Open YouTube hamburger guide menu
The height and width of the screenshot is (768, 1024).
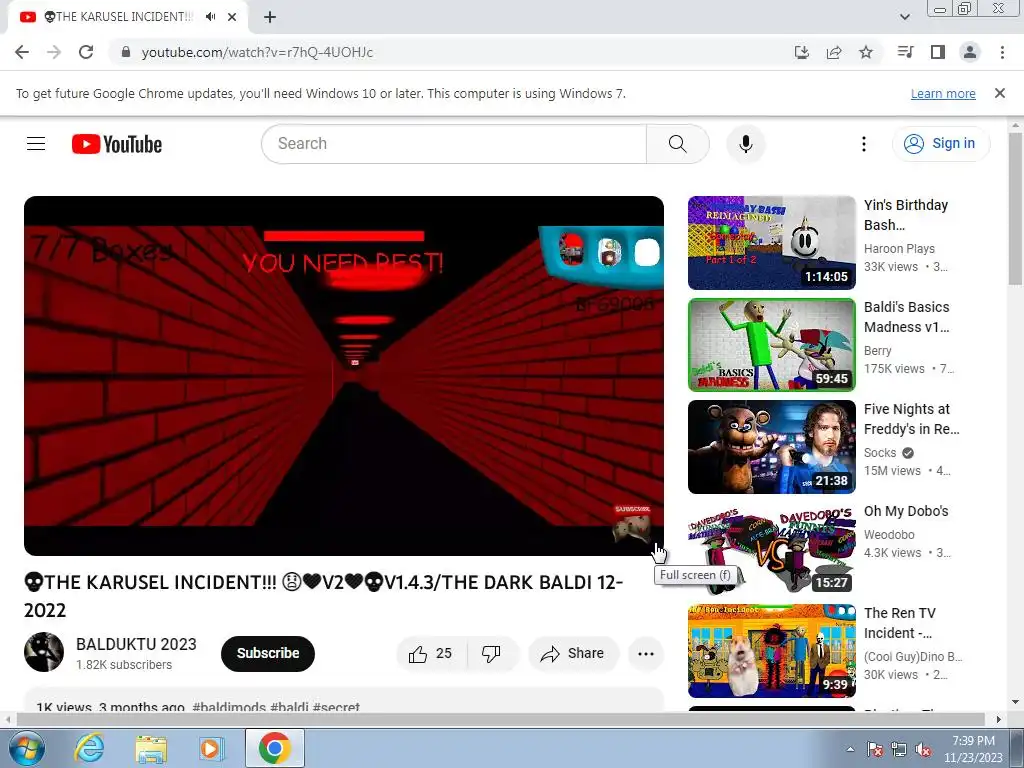[36, 144]
